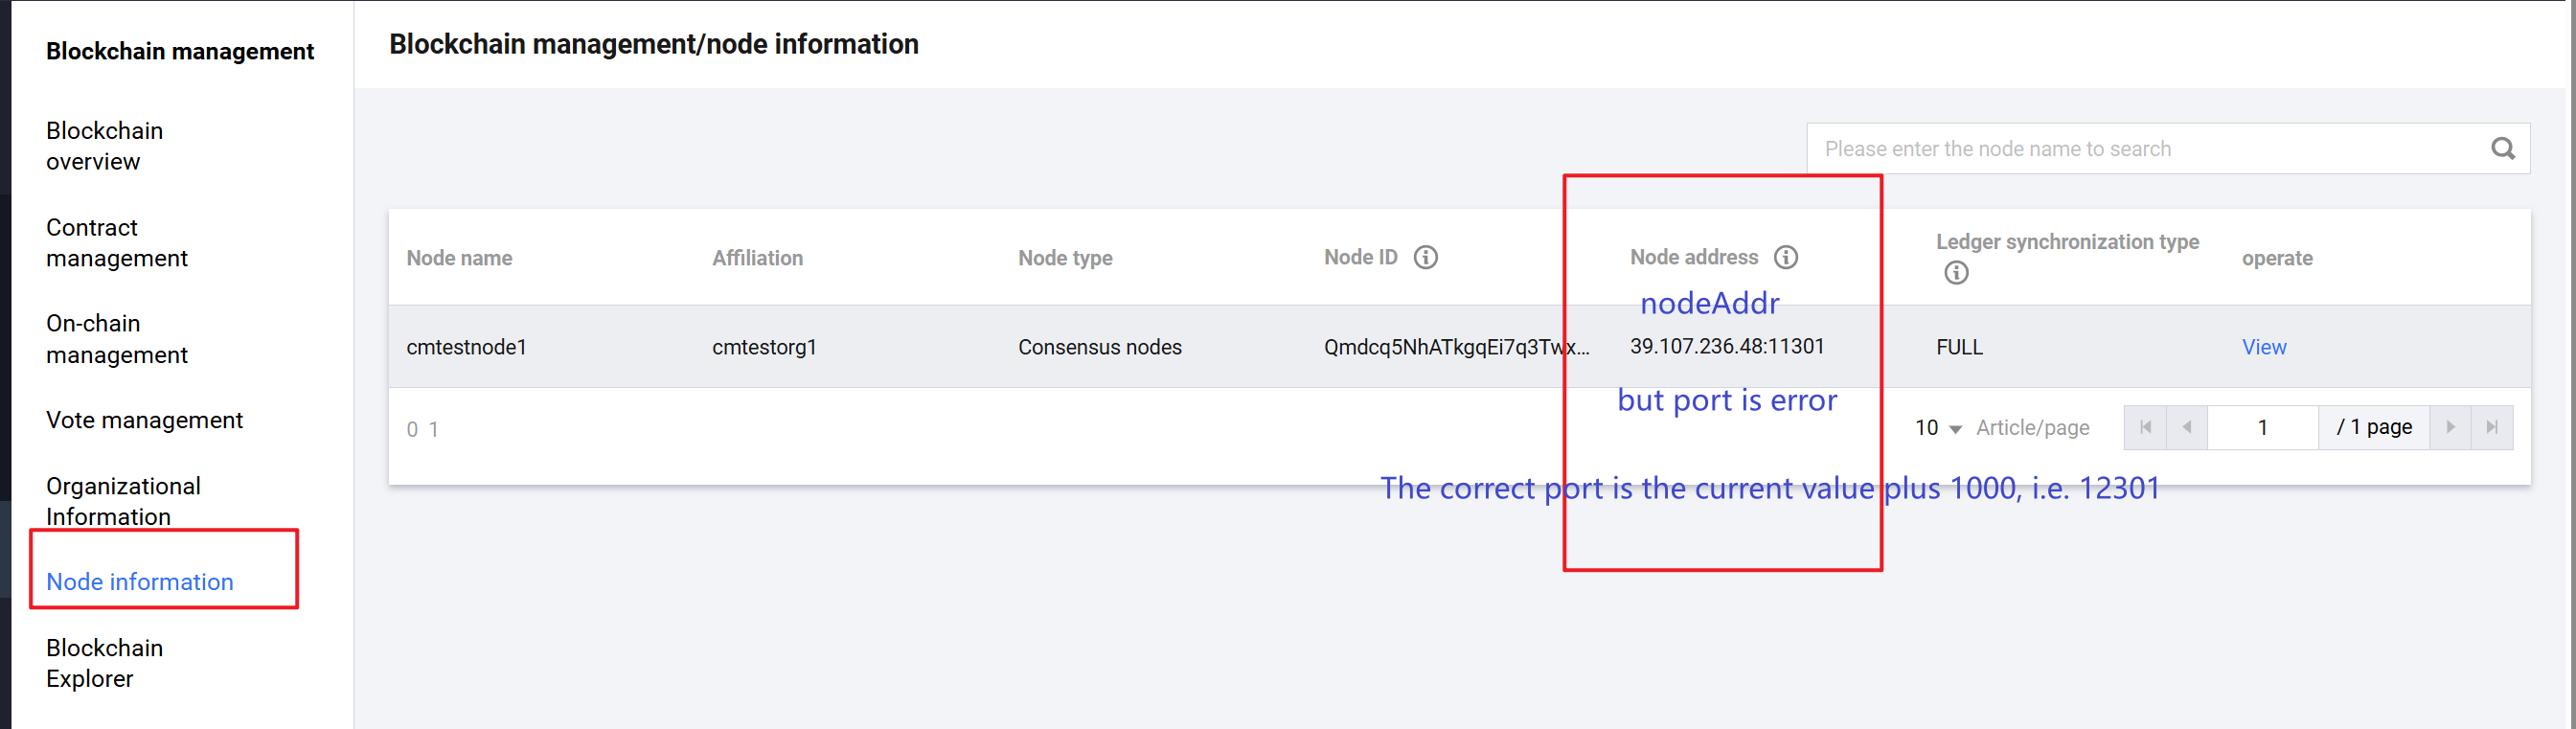Screen dimensions: 2576x729
Task: Open Contract management menu item
Action: click(116, 243)
